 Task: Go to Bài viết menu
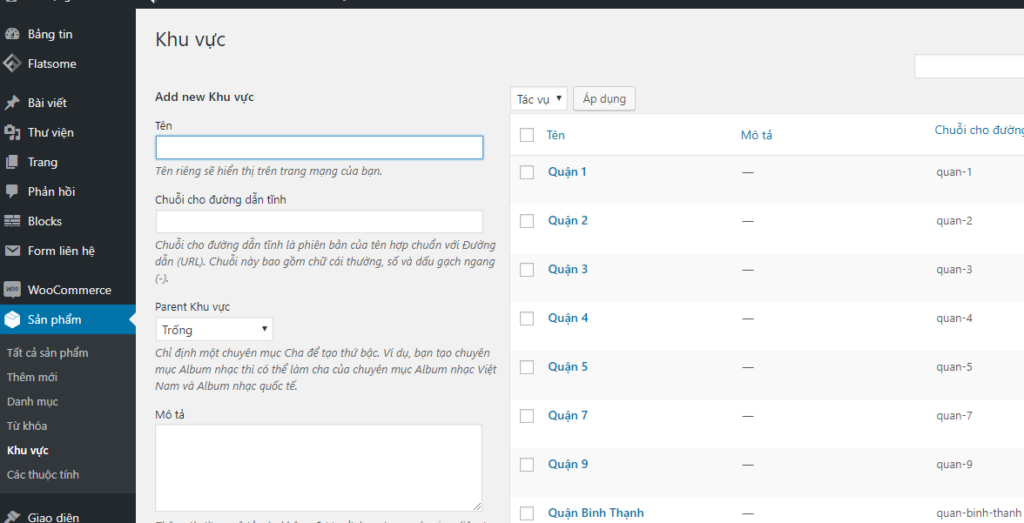pyautogui.click(x=47, y=103)
